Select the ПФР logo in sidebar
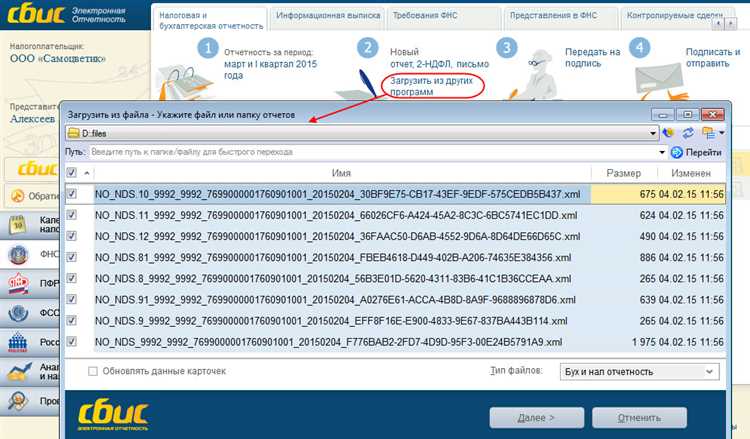 19,284
